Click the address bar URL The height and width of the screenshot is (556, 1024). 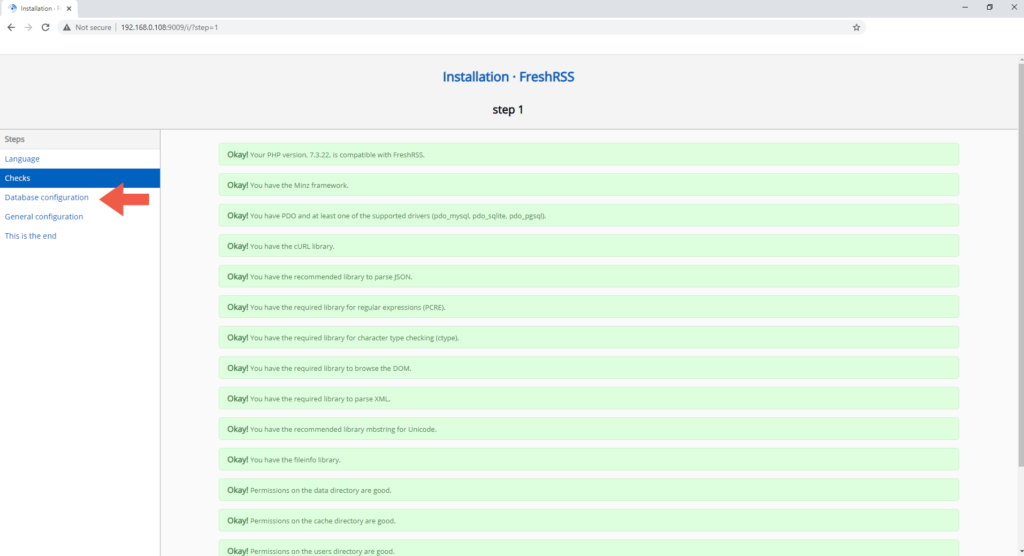(x=169, y=27)
